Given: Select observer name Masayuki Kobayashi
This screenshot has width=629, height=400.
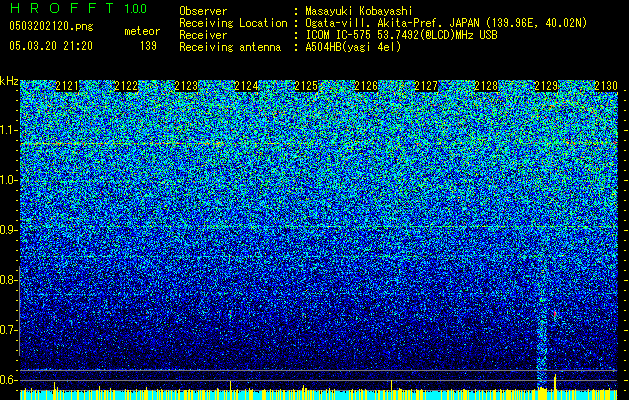Looking at the screenshot, I should (358, 11).
